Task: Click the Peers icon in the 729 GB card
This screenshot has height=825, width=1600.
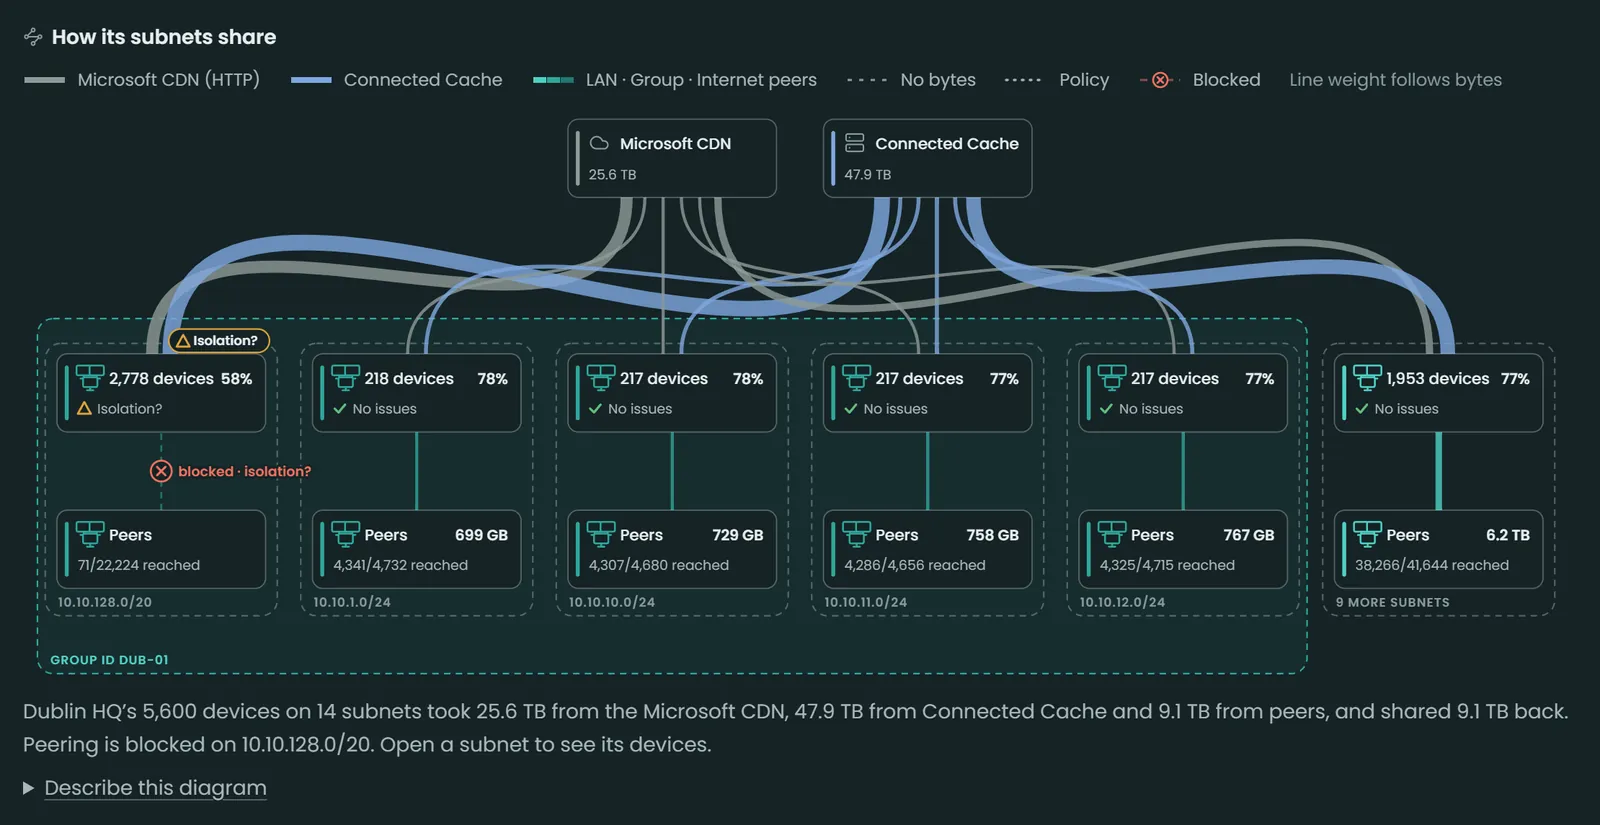Action: tap(601, 534)
